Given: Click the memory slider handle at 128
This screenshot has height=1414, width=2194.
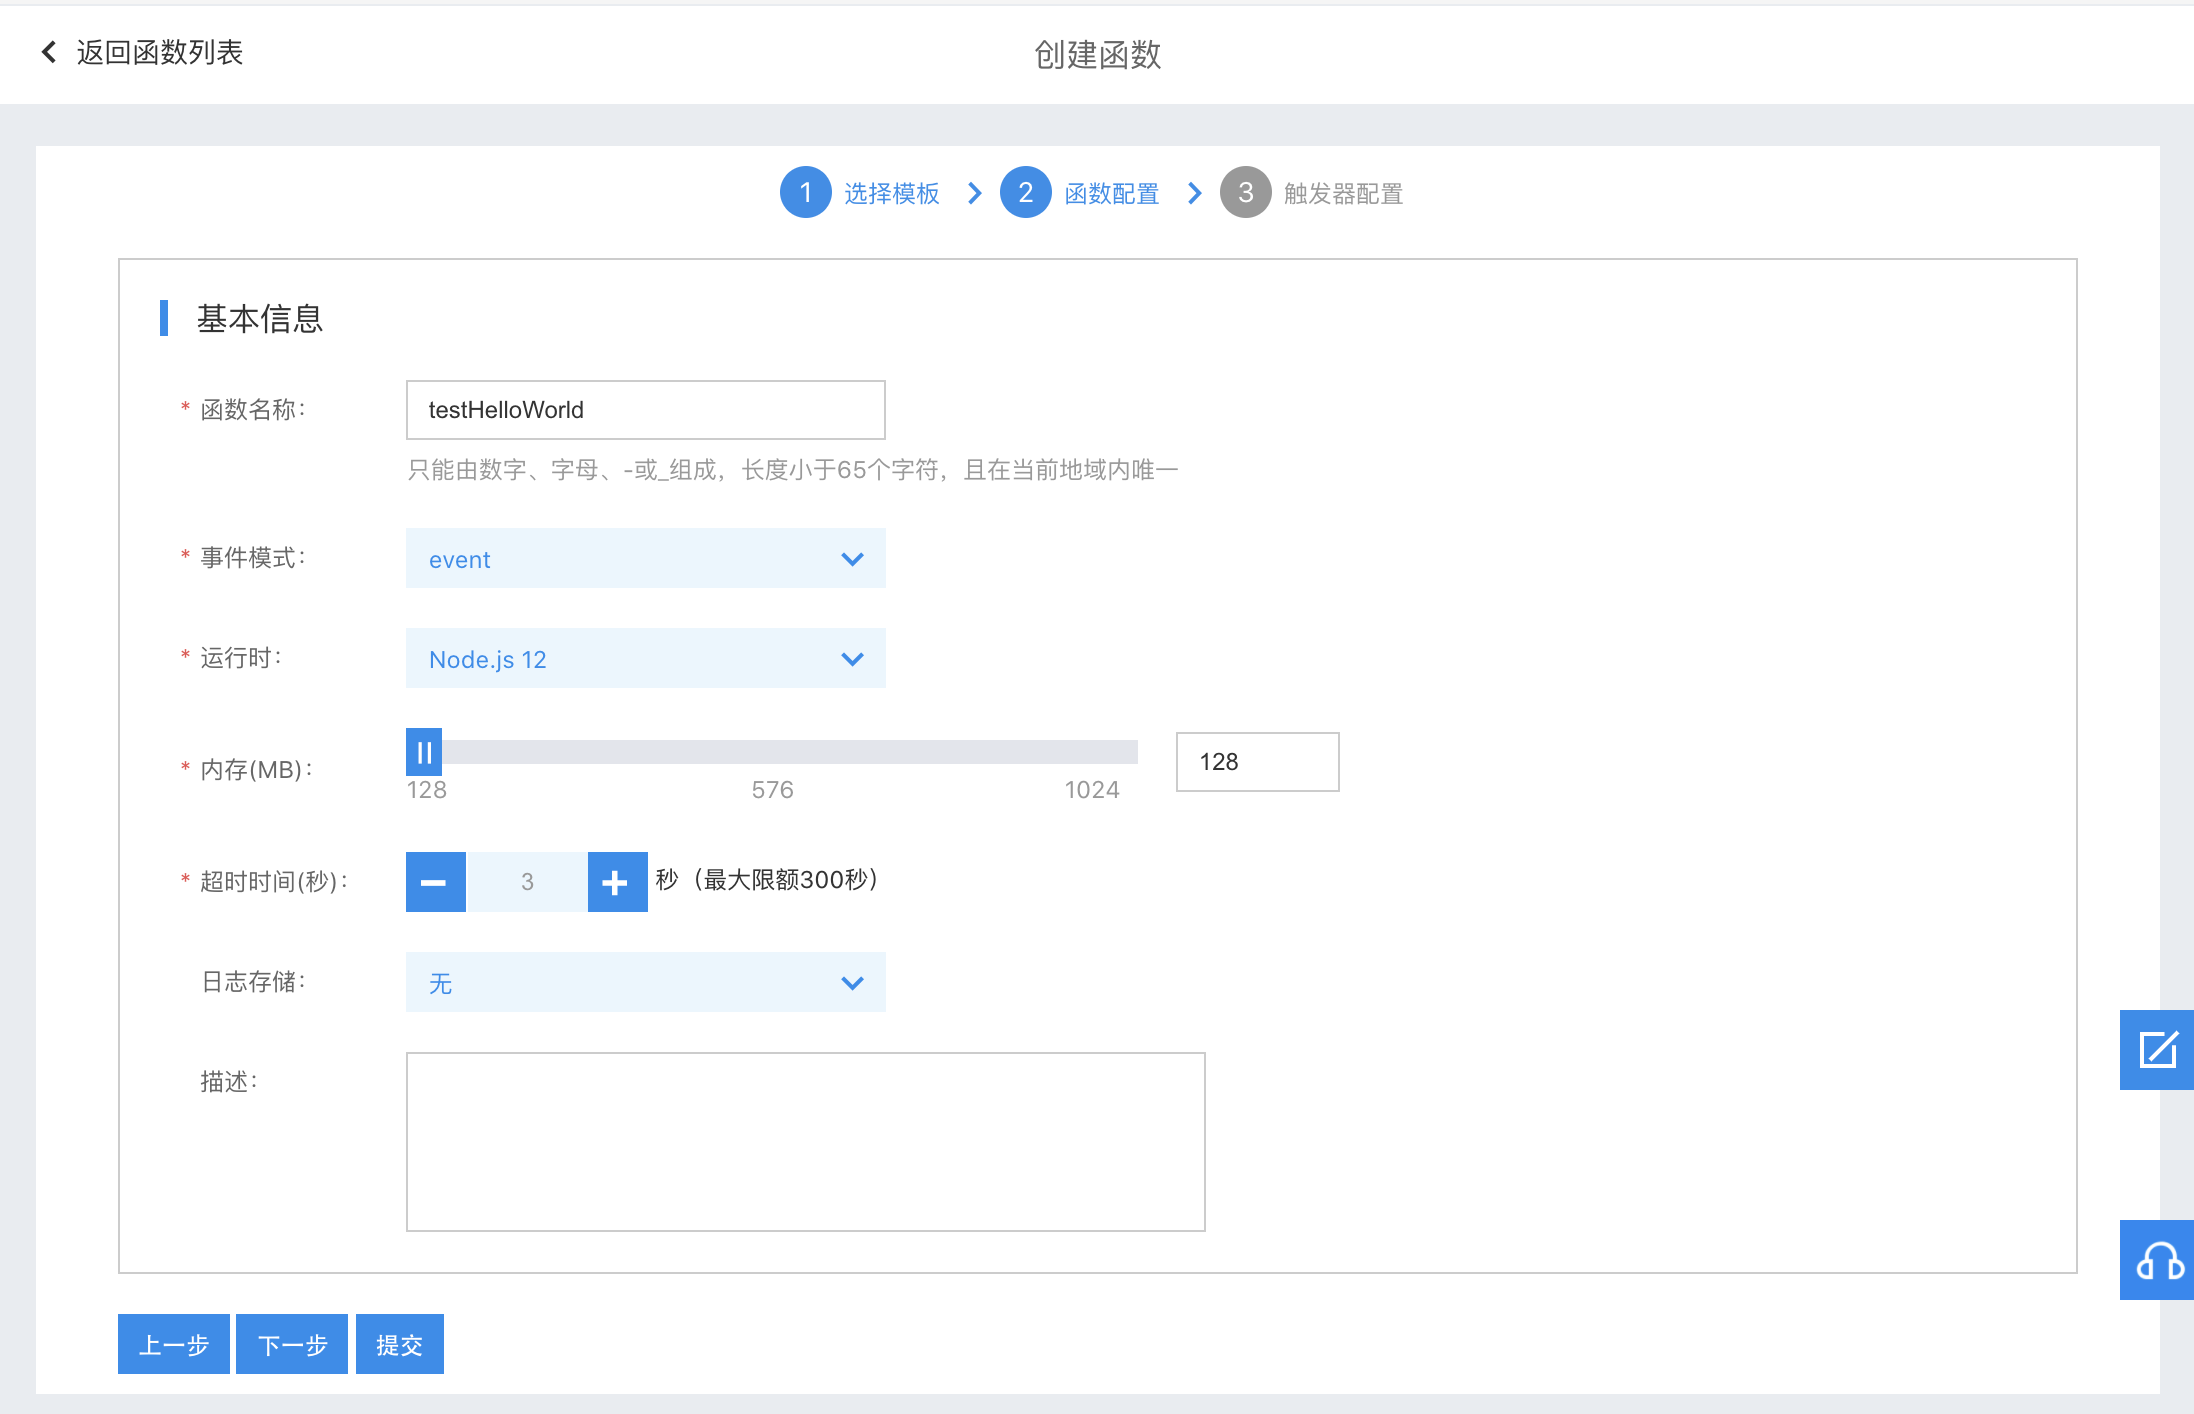Looking at the screenshot, I should click(x=424, y=752).
